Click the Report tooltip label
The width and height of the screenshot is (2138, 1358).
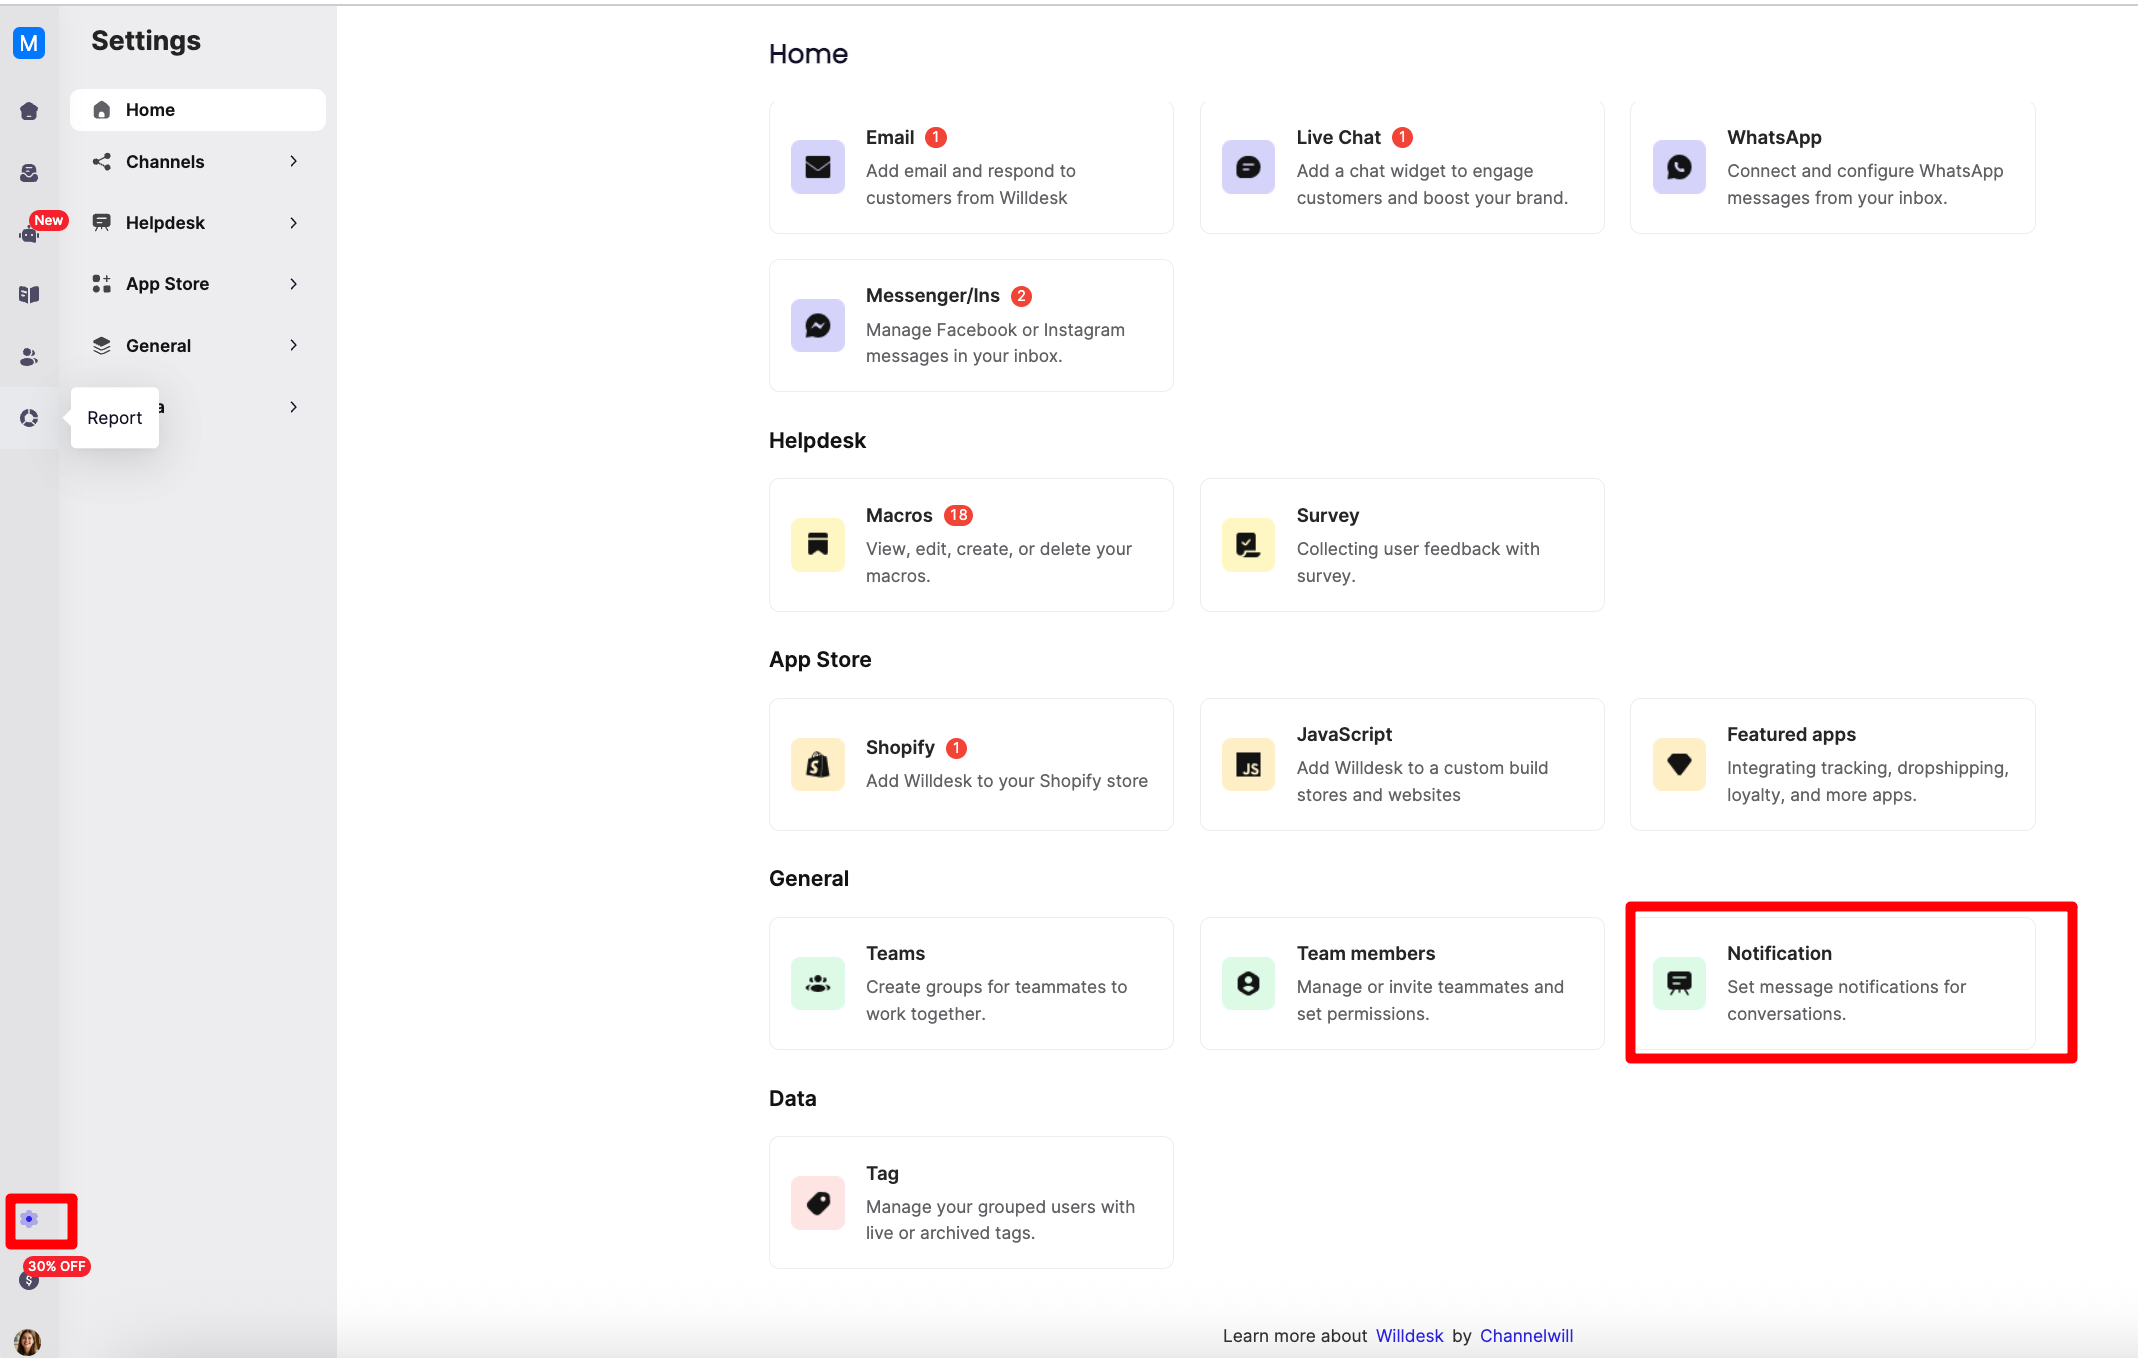point(115,418)
